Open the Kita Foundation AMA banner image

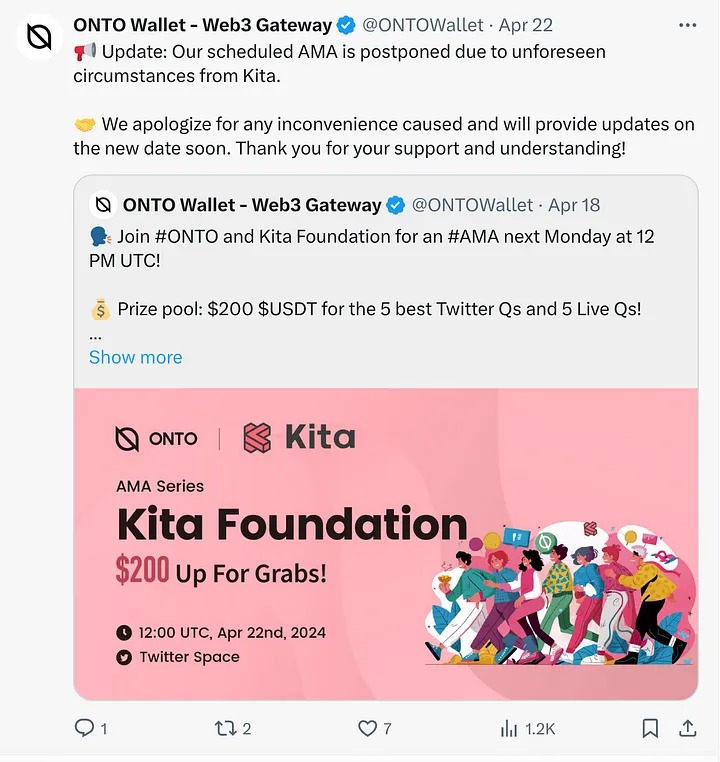click(x=385, y=543)
